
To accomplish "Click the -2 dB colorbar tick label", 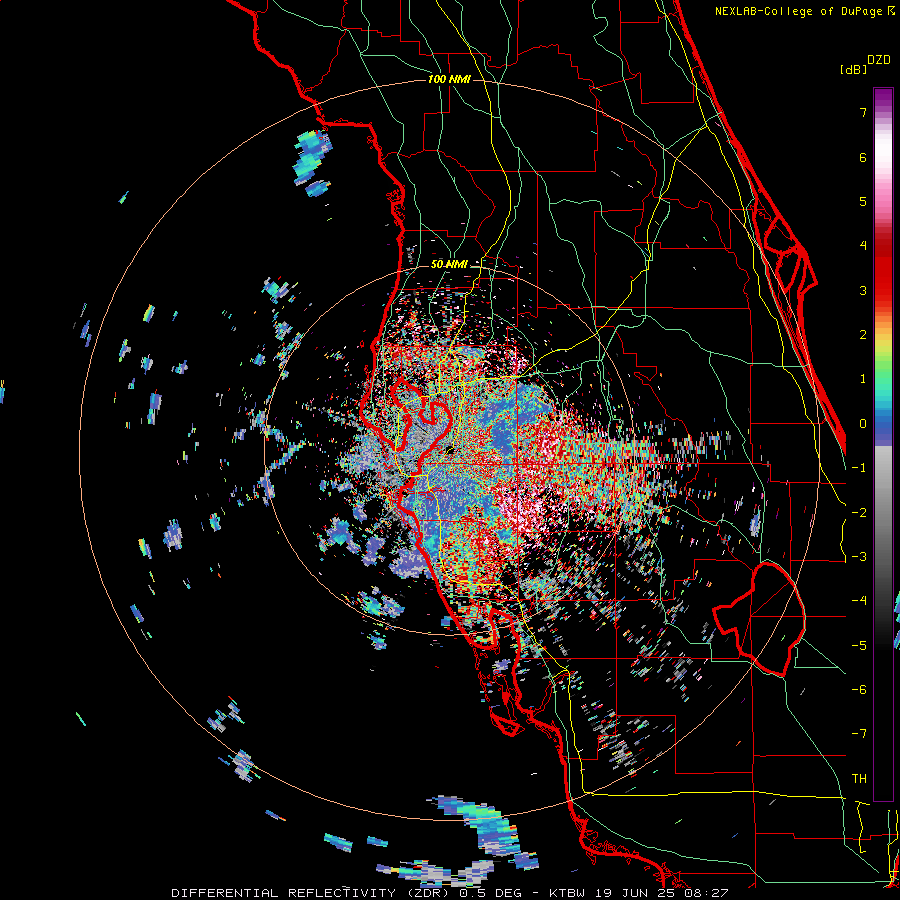I will pos(859,513).
